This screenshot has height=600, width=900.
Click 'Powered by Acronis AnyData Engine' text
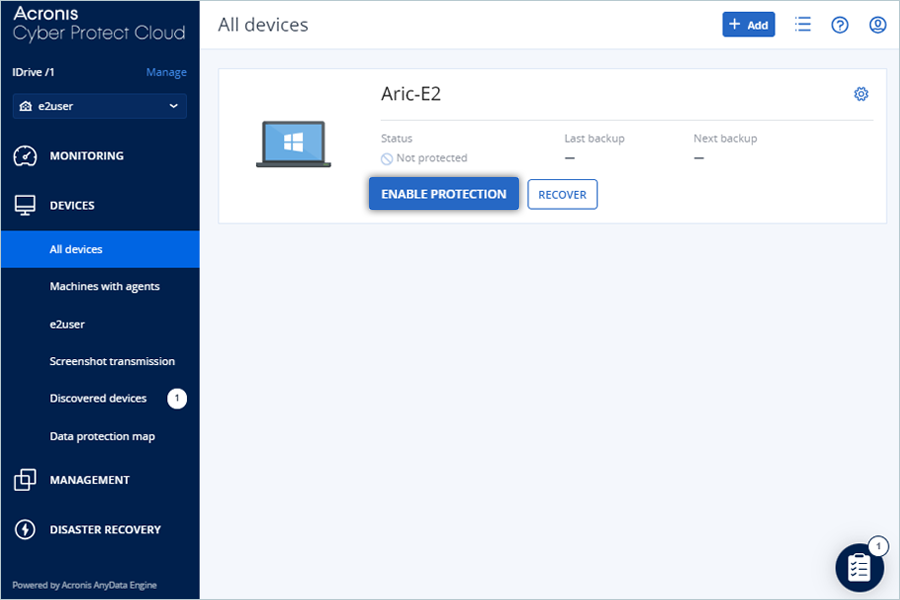coord(84,585)
